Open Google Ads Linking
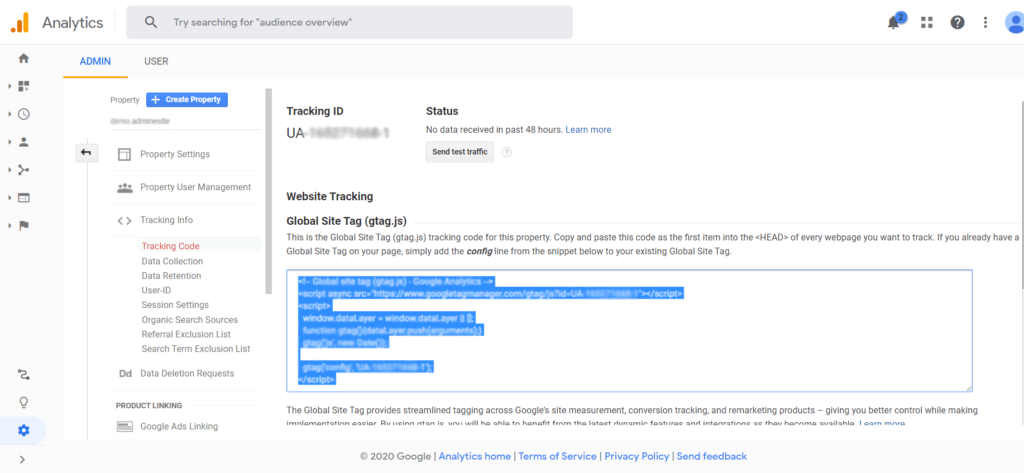 179,427
